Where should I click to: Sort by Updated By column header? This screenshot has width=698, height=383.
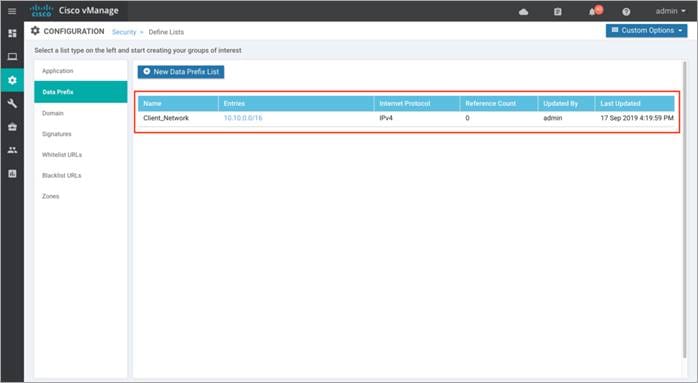pyautogui.click(x=566, y=103)
